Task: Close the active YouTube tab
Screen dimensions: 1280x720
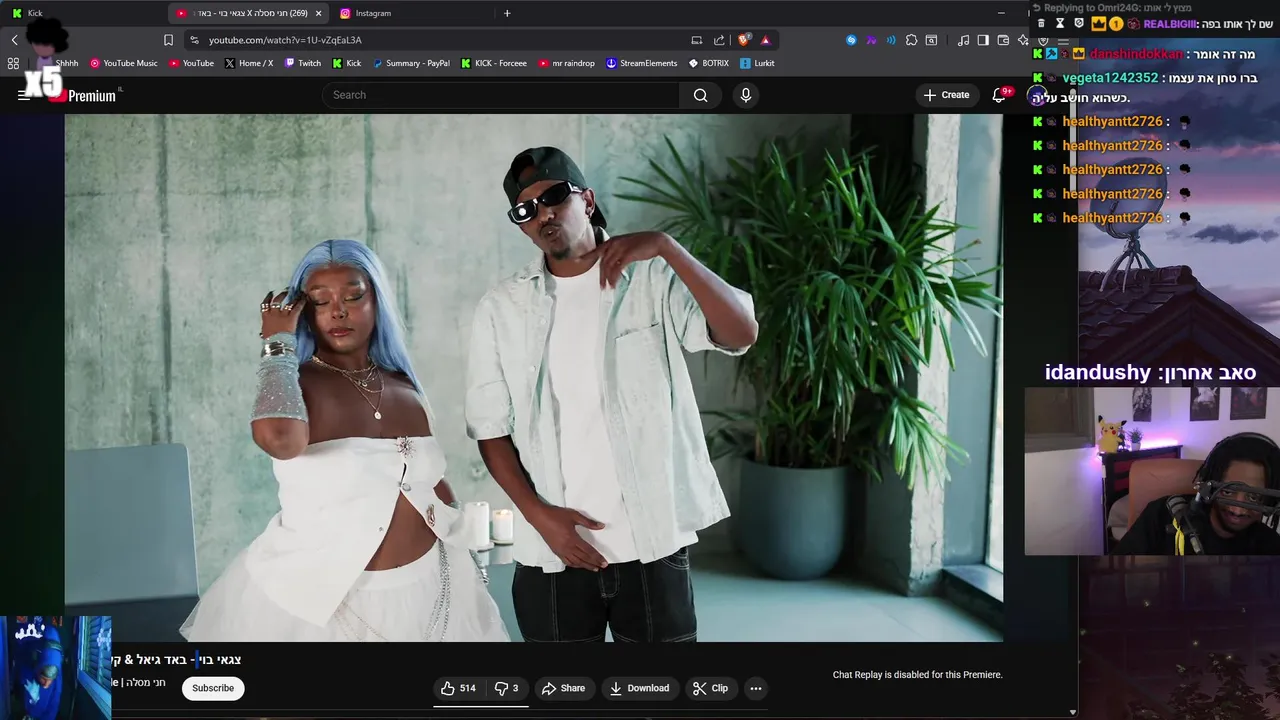Action: (x=319, y=13)
